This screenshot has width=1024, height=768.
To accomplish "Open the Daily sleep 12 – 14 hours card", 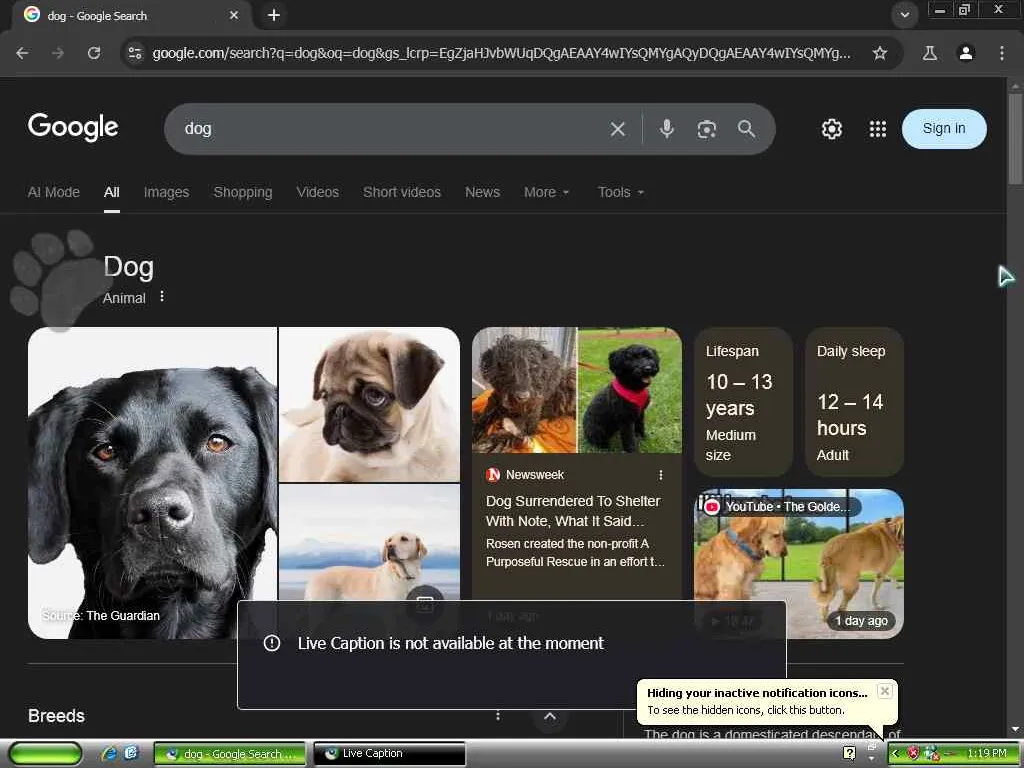I will (x=854, y=402).
